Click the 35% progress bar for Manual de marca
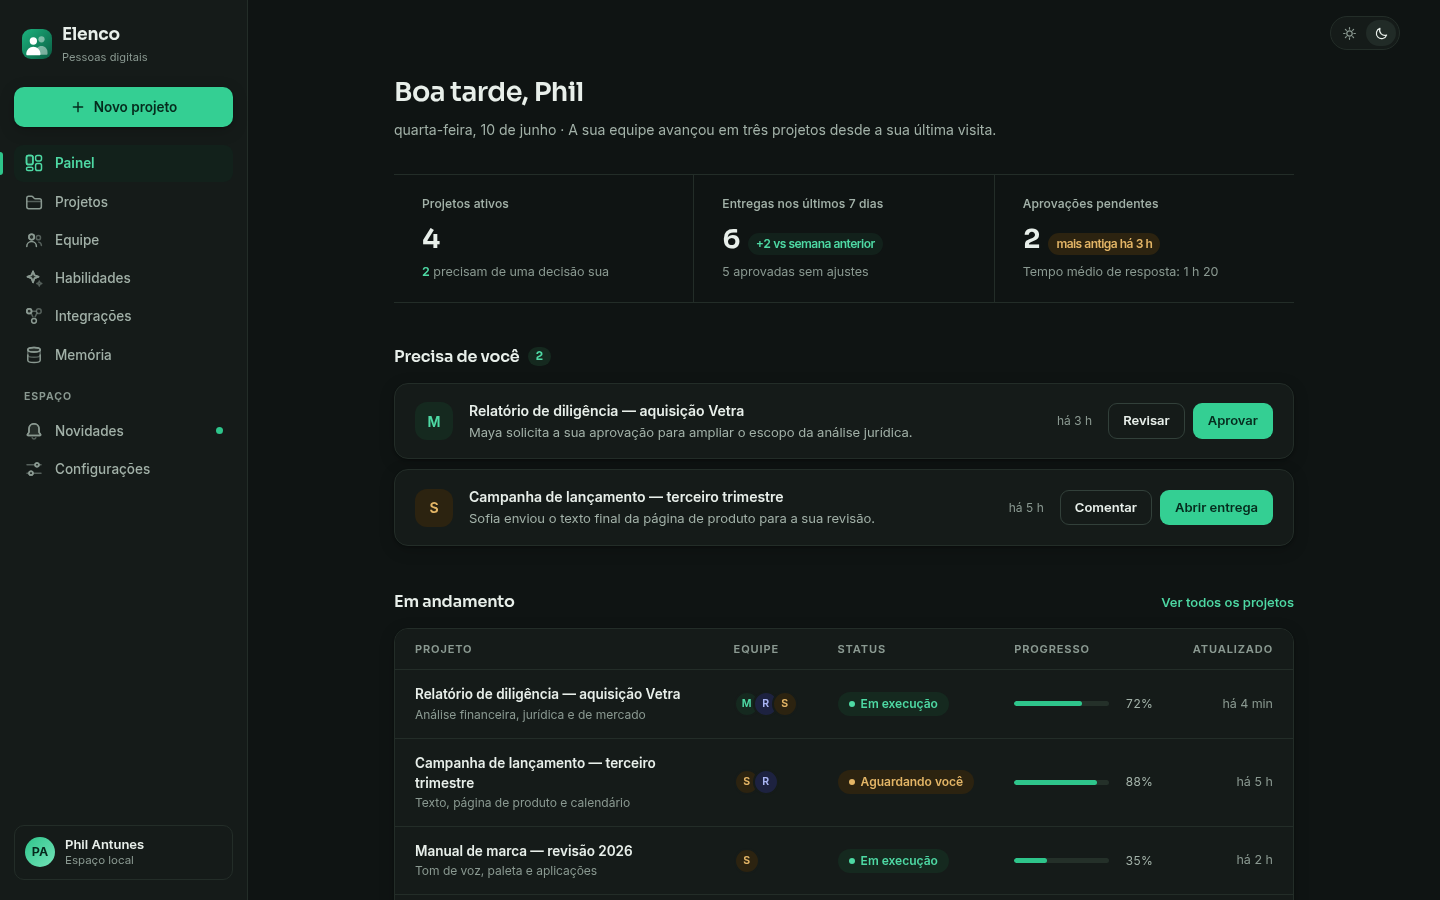 (1061, 860)
